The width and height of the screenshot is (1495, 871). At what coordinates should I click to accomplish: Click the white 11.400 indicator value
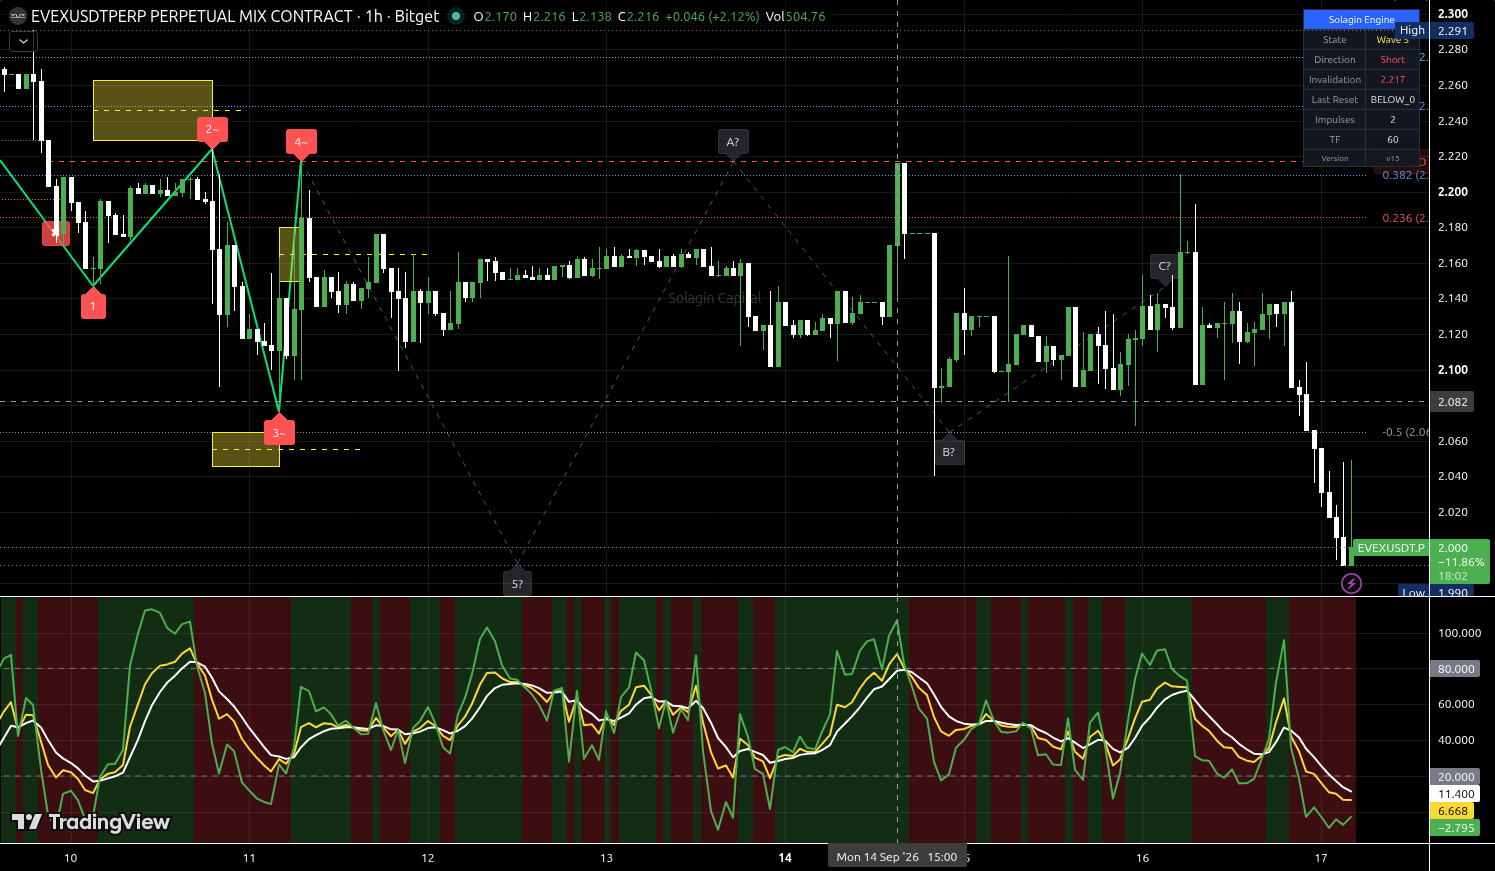coord(1455,794)
